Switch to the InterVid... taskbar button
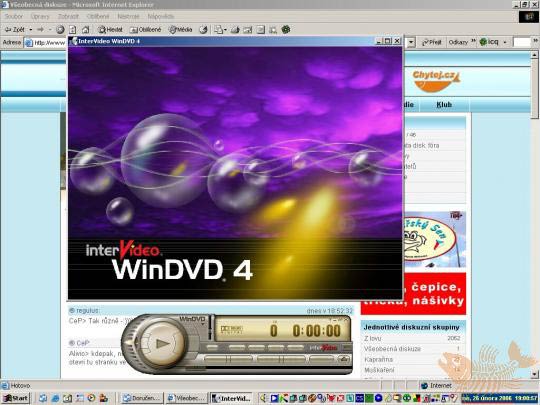 [231, 398]
